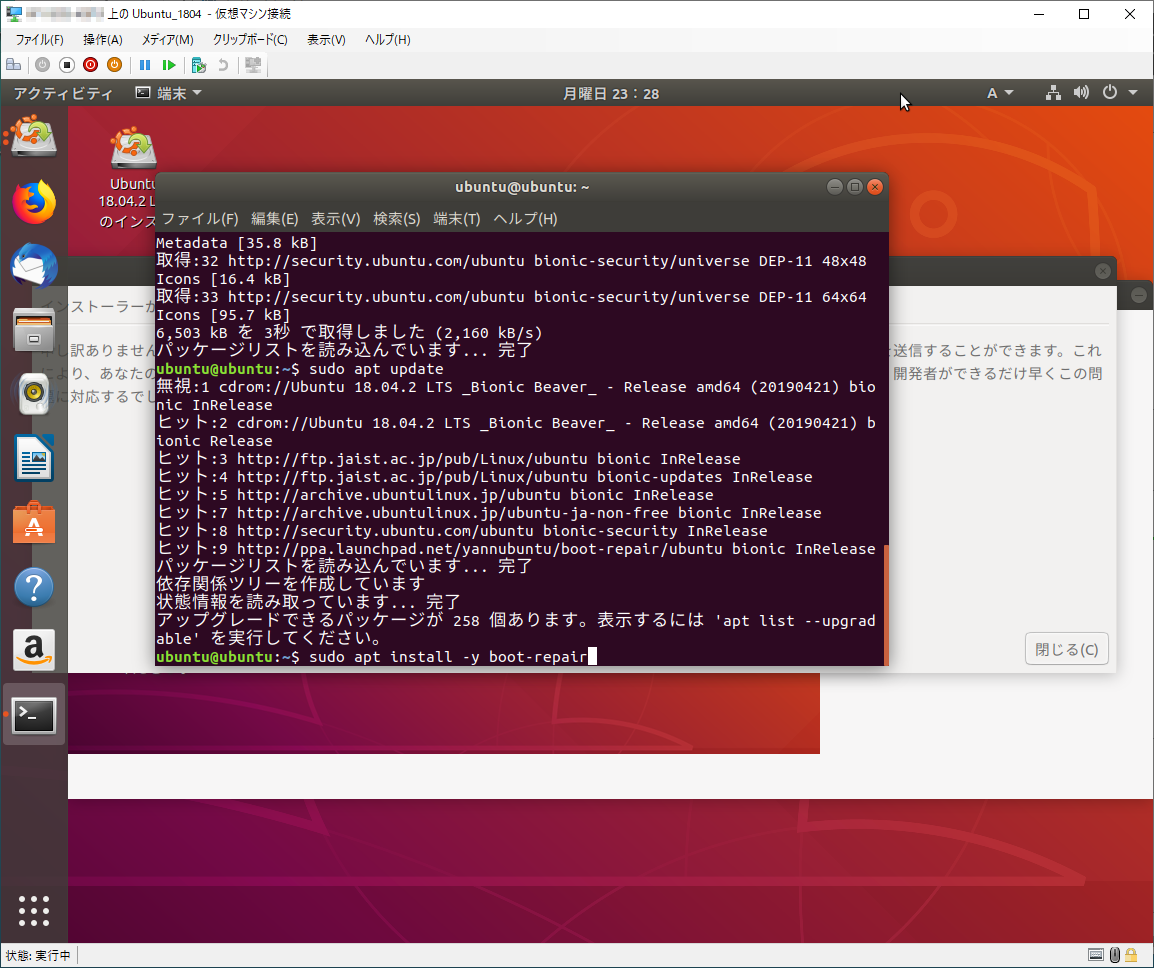Open terminal ヘルプ(H) menu
The height and width of the screenshot is (968, 1154).
pyautogui.click(x=525, y=219)
